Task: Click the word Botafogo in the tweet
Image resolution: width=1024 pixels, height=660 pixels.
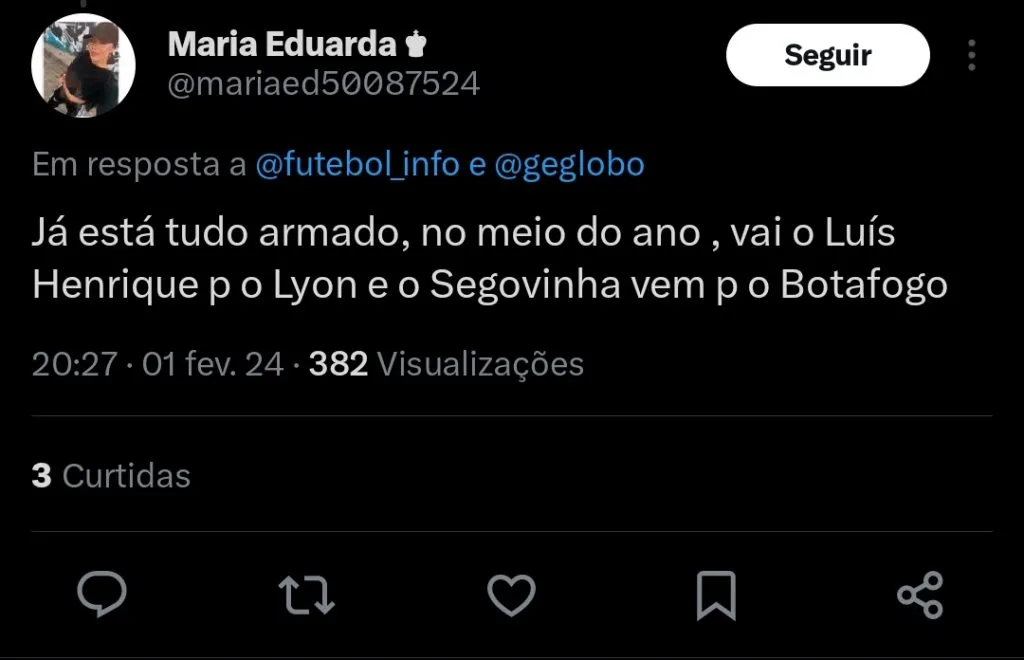Action: tap(863, 285)
